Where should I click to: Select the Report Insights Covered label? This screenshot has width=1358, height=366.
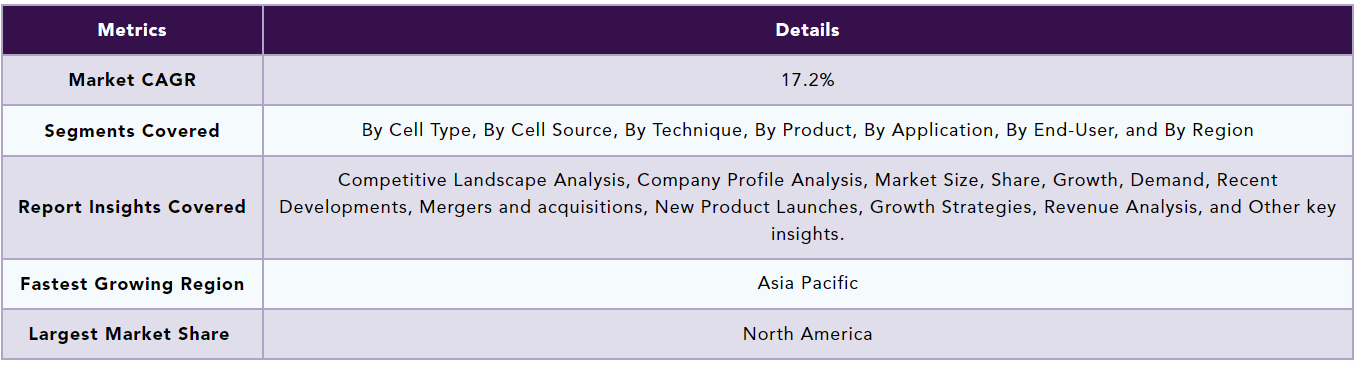pos(132,207)
